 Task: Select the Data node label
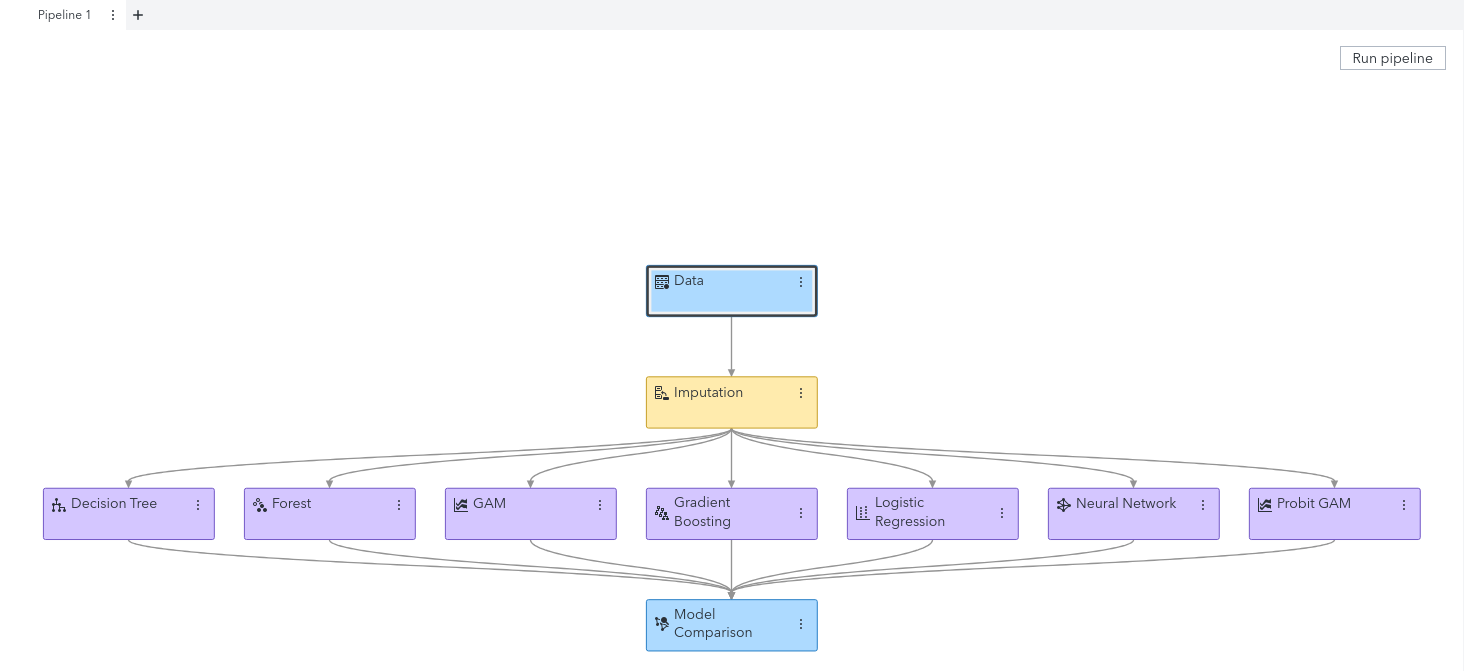click(689, 281)
